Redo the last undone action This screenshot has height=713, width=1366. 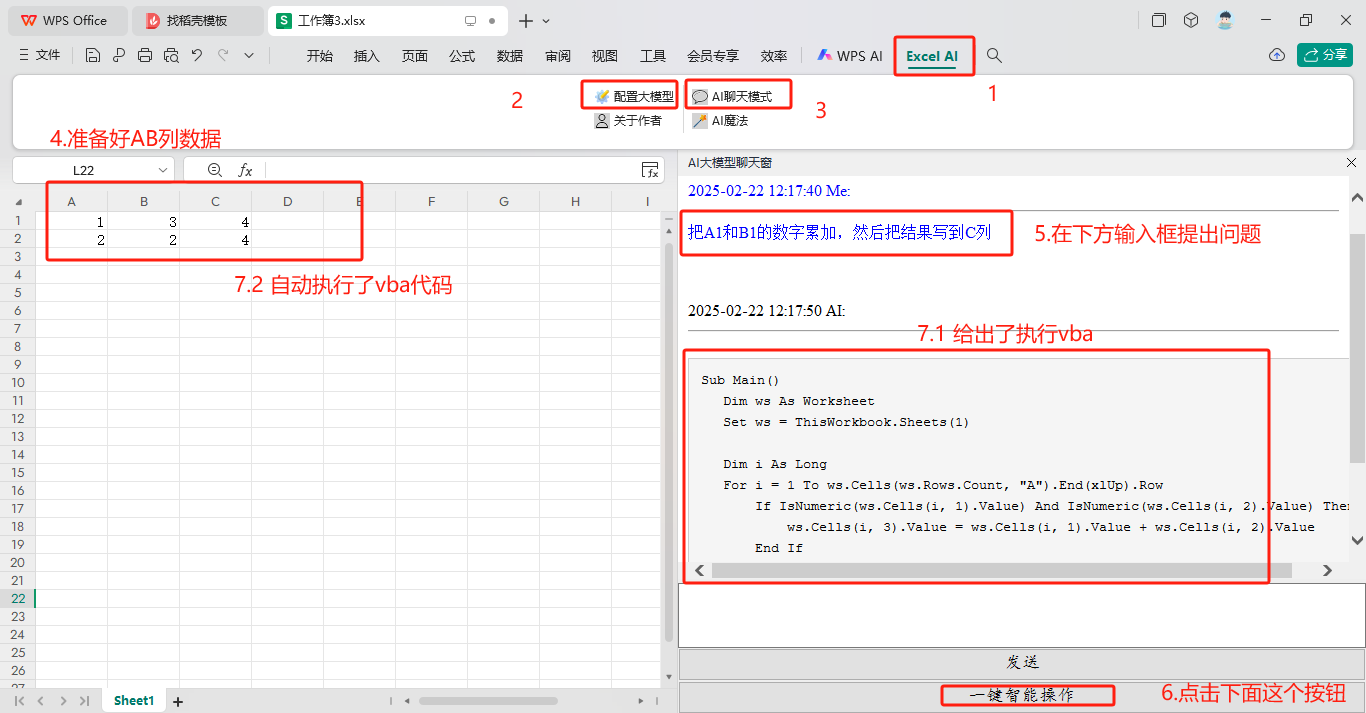223,56
